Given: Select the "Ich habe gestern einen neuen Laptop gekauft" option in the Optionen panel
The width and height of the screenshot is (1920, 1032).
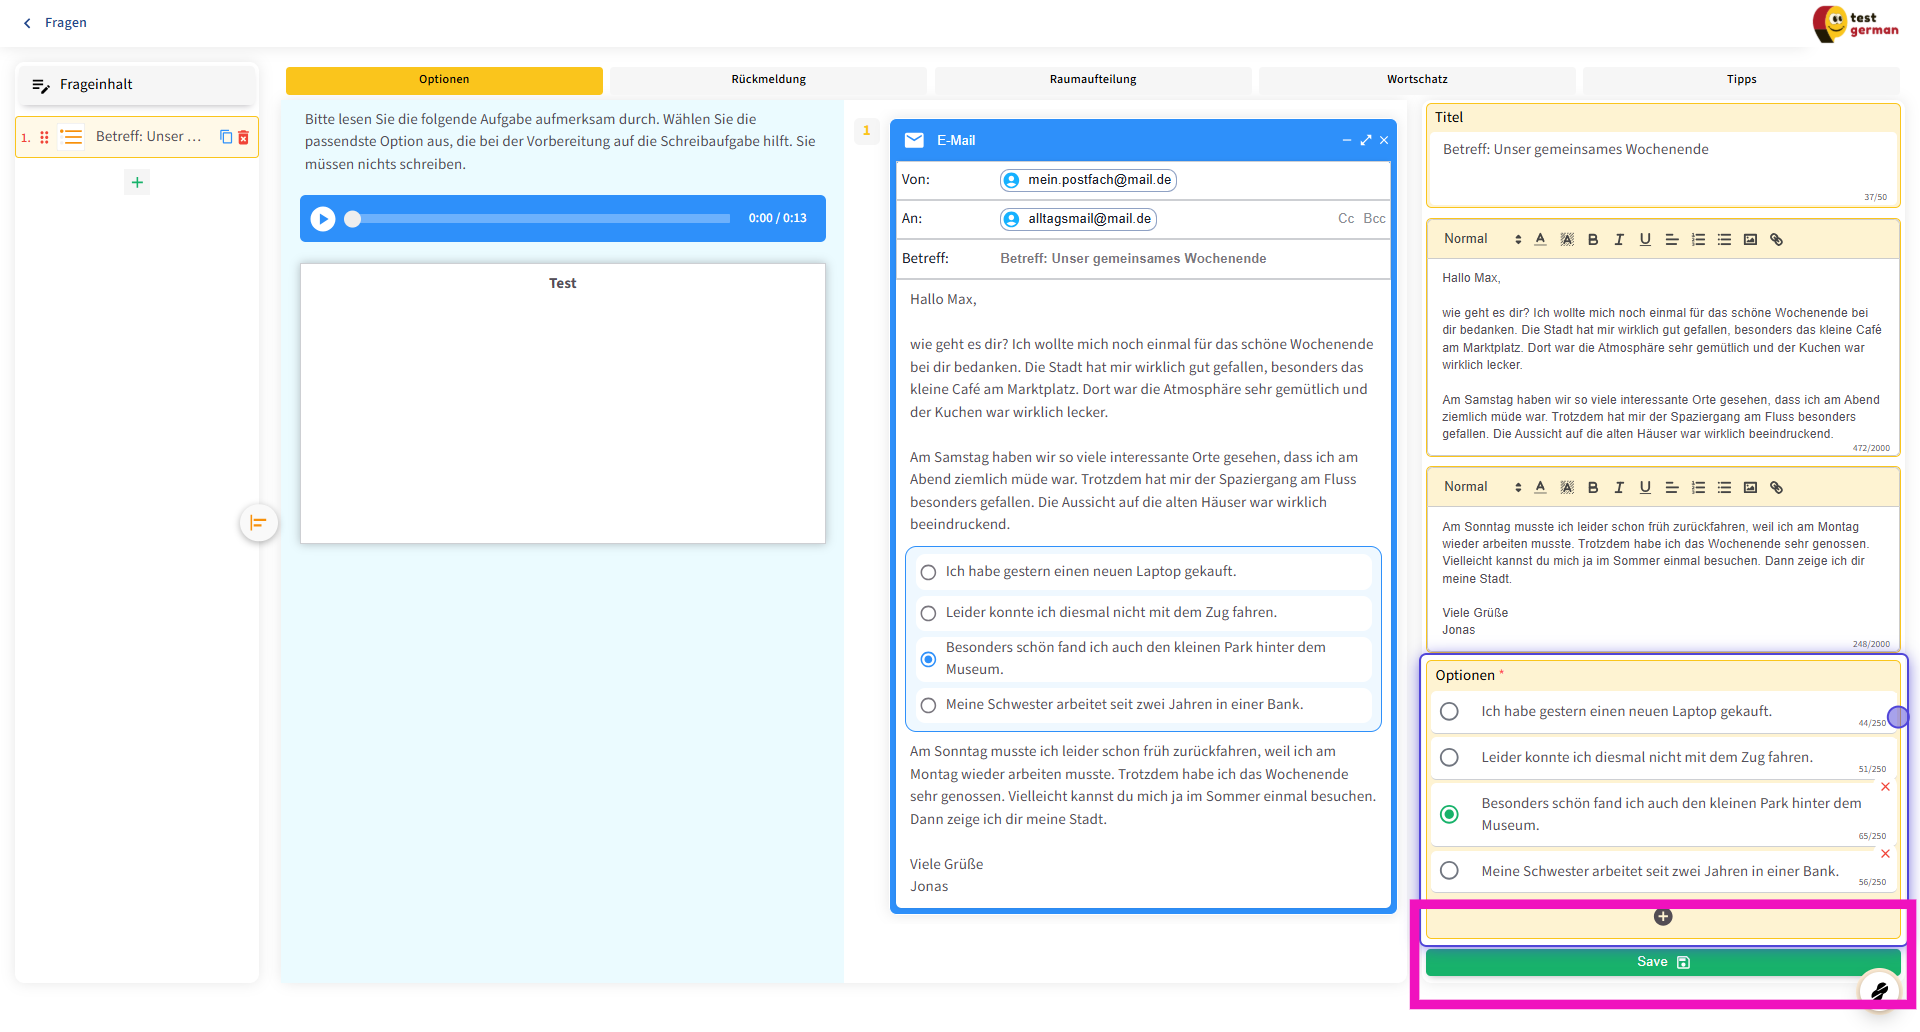Looking at the screenshot, I should (1449, 711).
